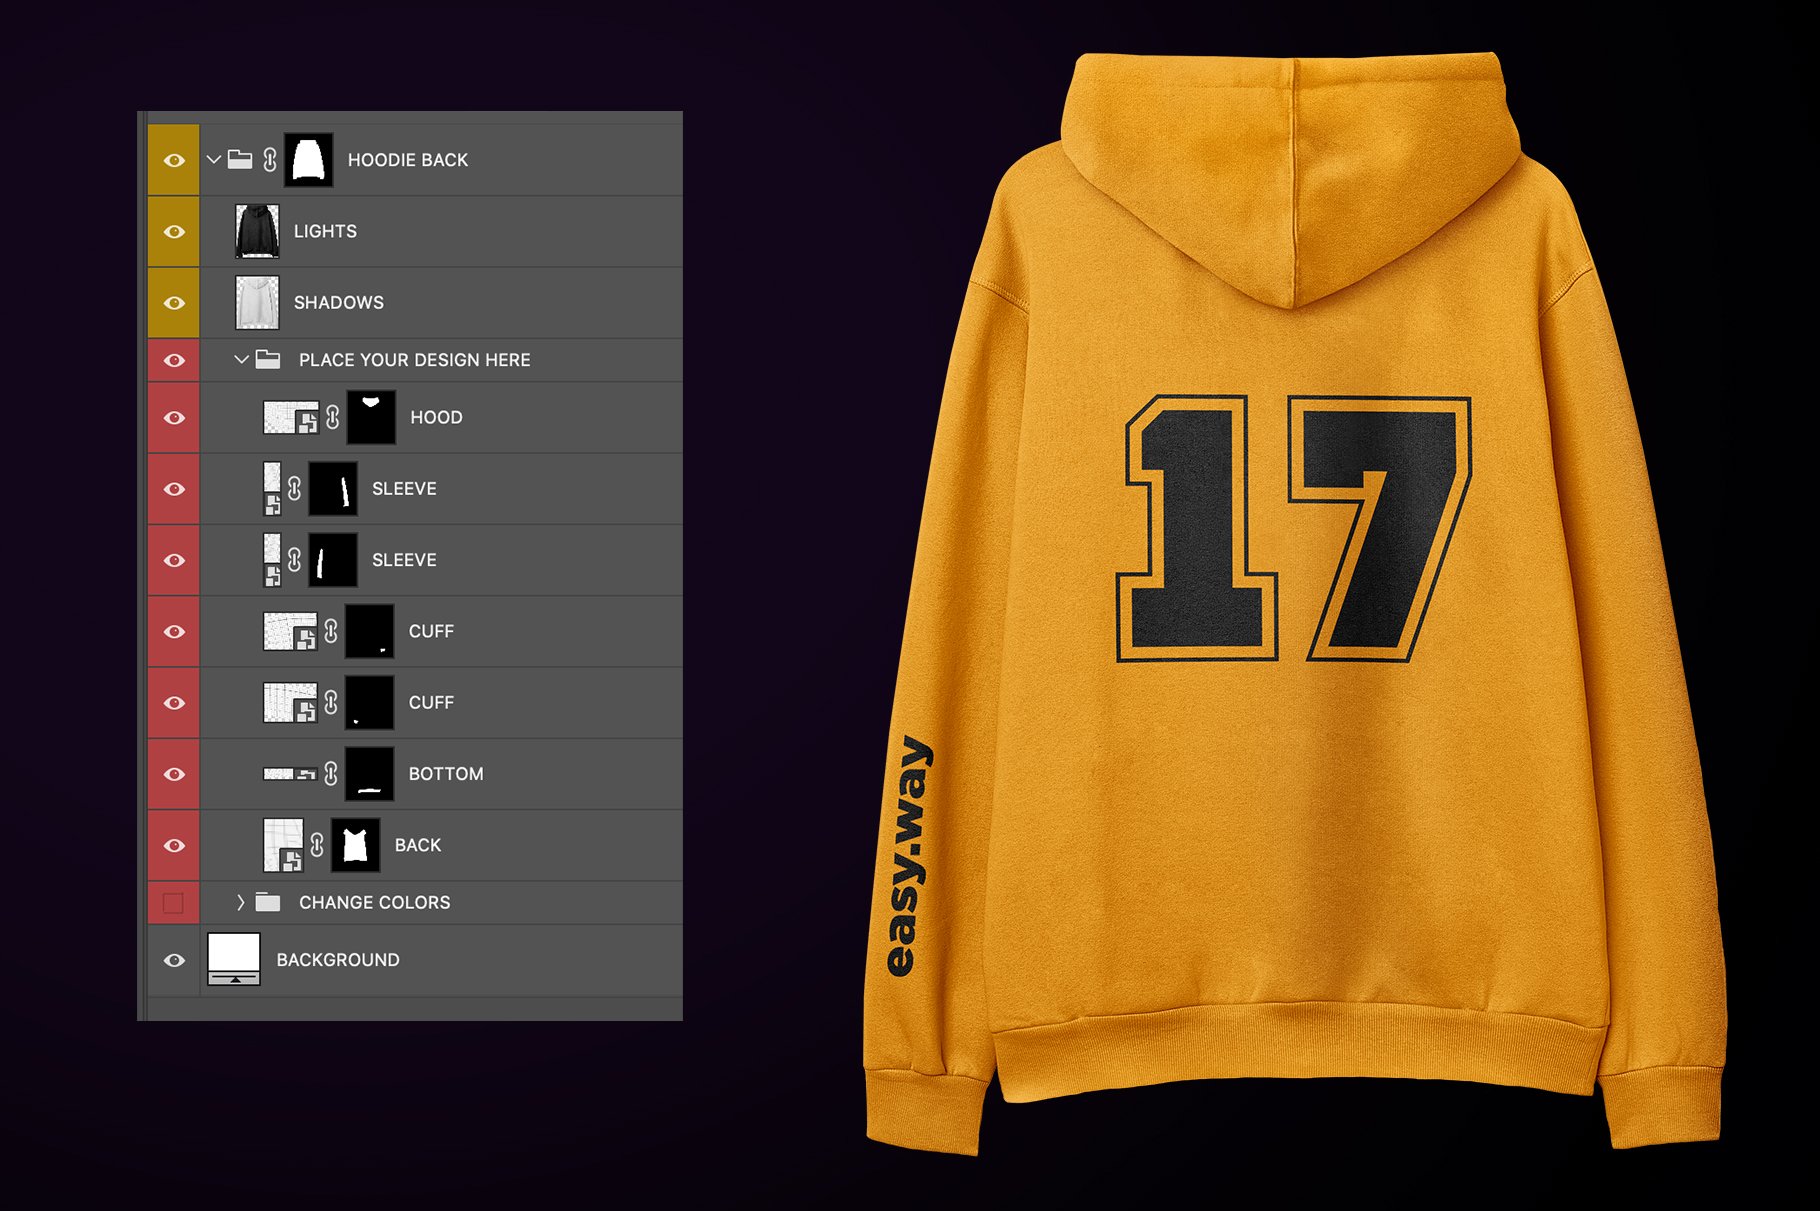This screenshot has height=1211, width=1820.
Task: Hide the BACKGROUND layer
Action: pos(174,960)
